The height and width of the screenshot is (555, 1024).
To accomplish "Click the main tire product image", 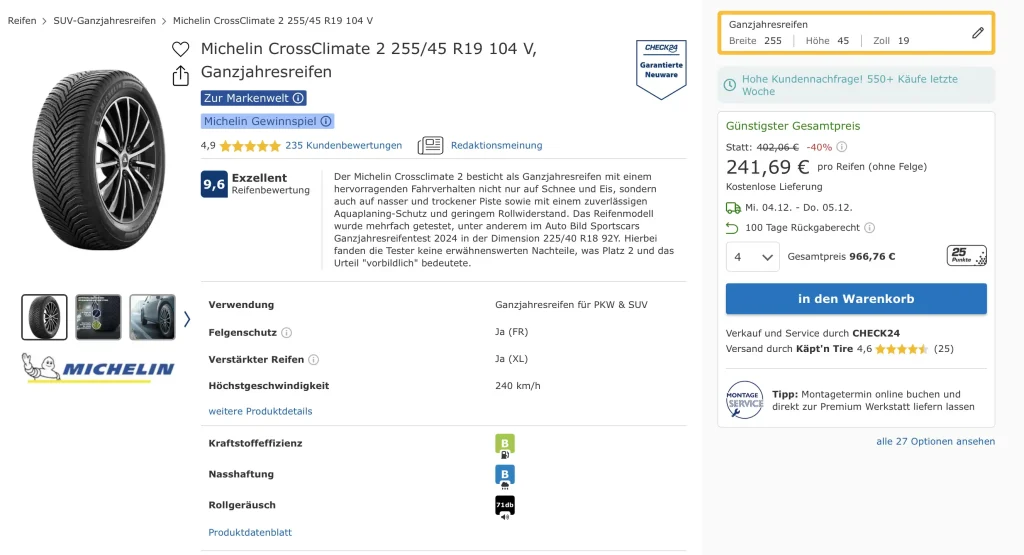I will [98, 160].
